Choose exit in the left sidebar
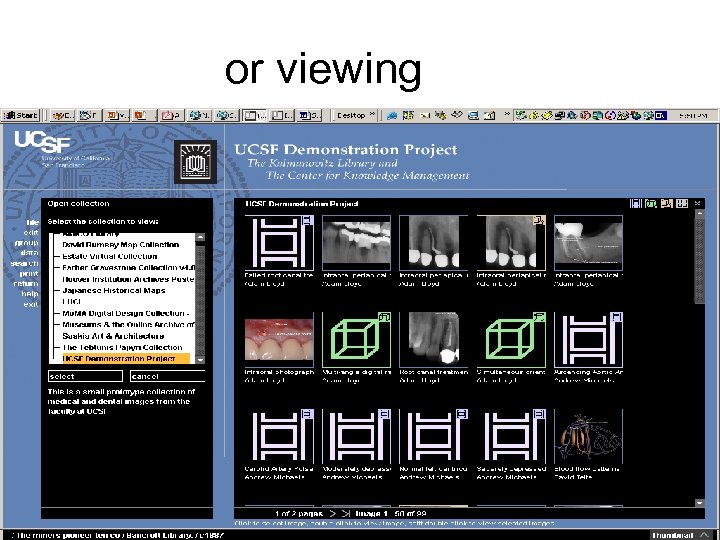The height and width of the screenshot is (540, 720). click(31, 304)
